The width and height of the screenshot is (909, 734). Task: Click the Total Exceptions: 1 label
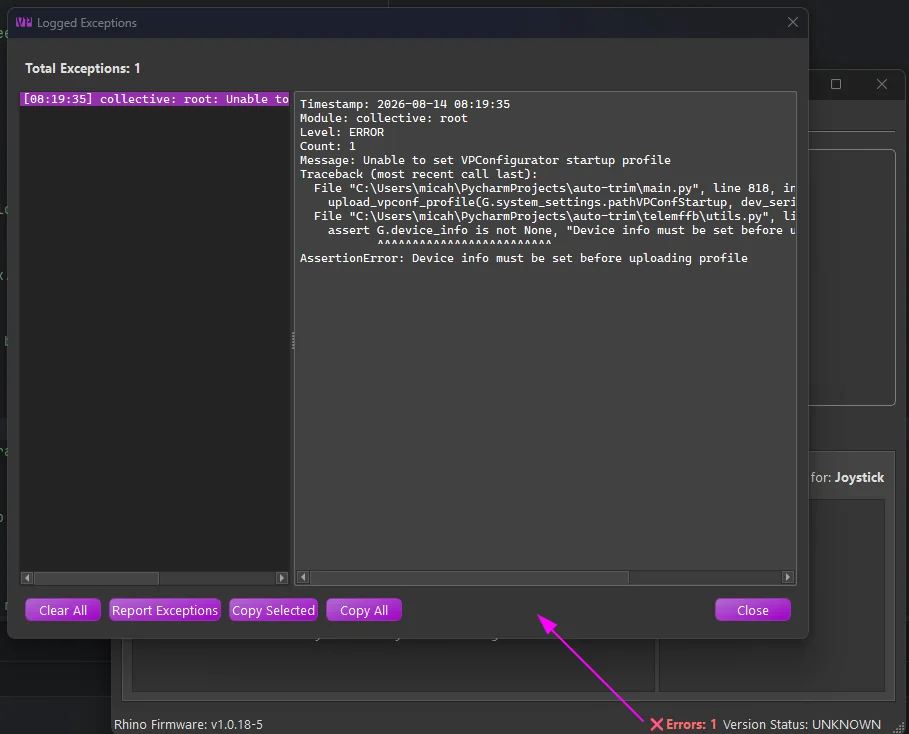[x=83, y=68]
